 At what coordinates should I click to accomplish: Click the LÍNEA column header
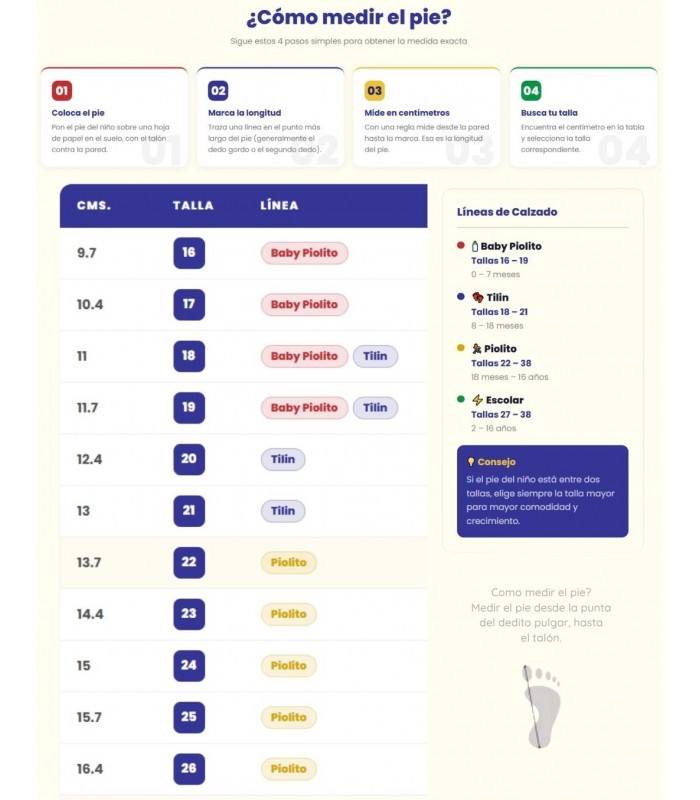(x=279, y=206)
